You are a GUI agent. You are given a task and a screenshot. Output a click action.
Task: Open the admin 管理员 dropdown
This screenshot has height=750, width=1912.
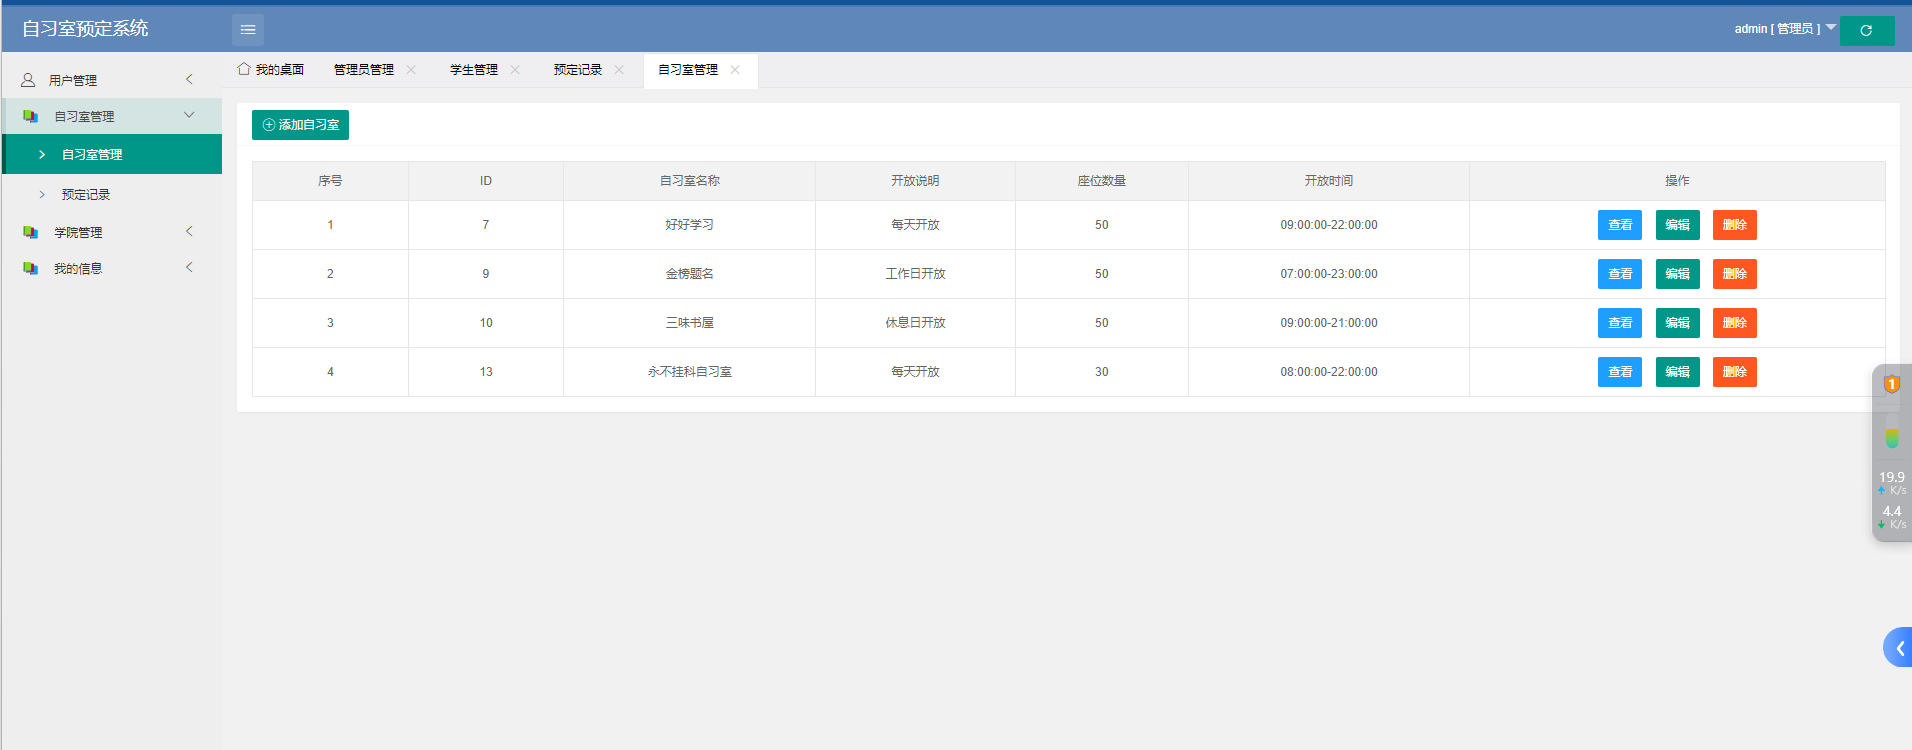click(x=1784, y=29)
